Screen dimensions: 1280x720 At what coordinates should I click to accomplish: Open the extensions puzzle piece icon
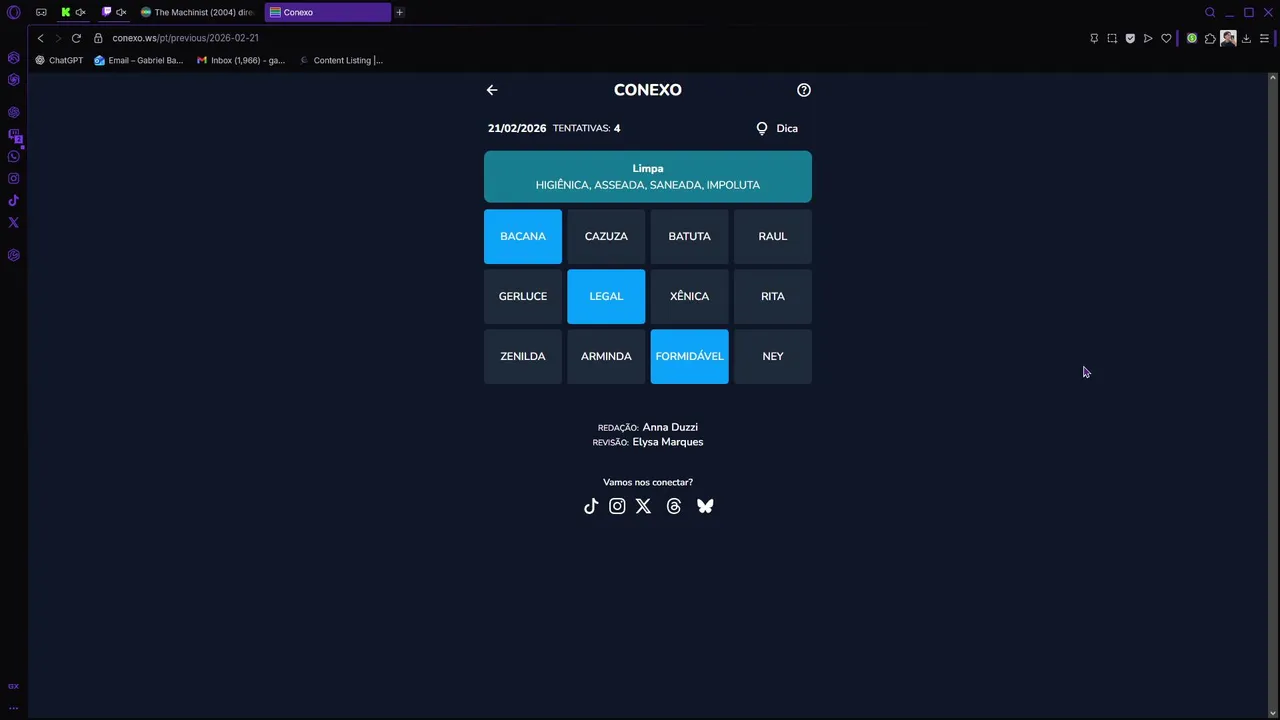click(1210, 38)
